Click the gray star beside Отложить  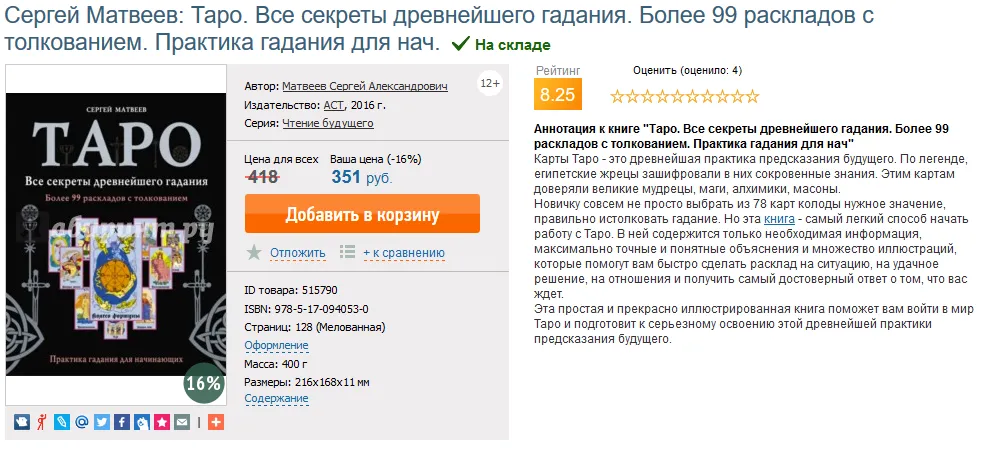(254, 252)
